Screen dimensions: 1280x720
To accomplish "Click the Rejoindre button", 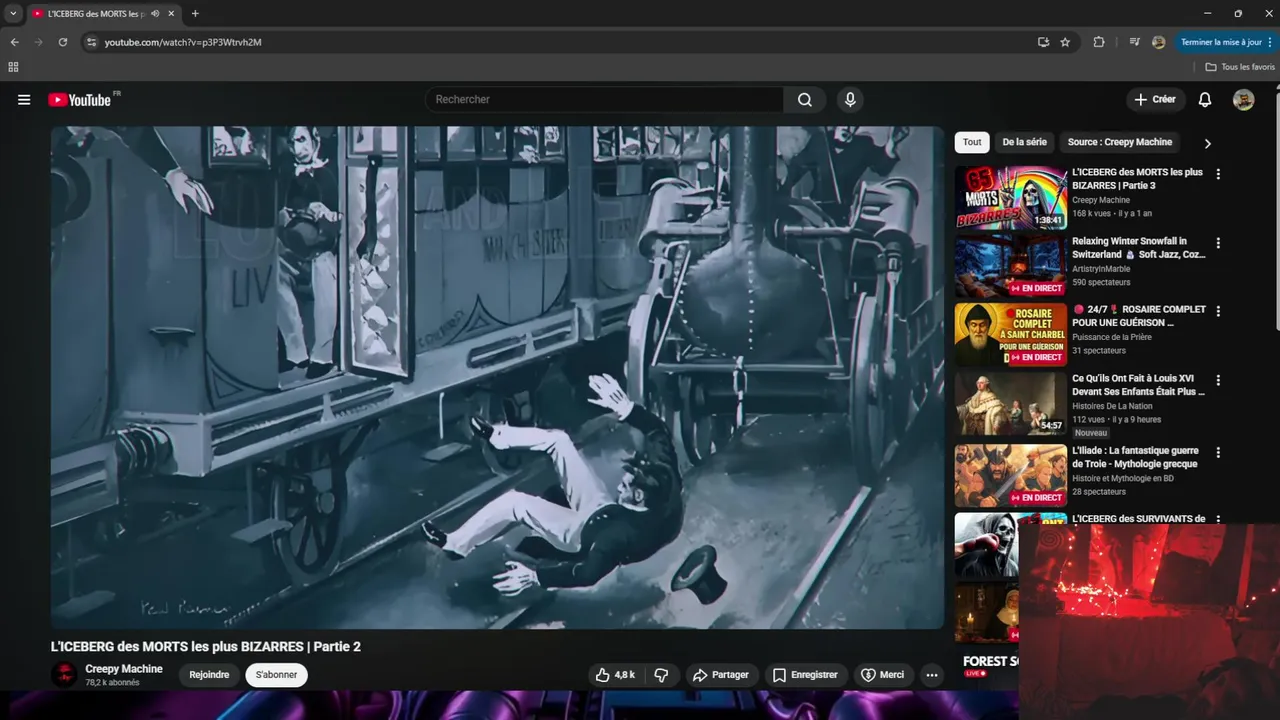I will pyautogui.click(x=209, y=675).
